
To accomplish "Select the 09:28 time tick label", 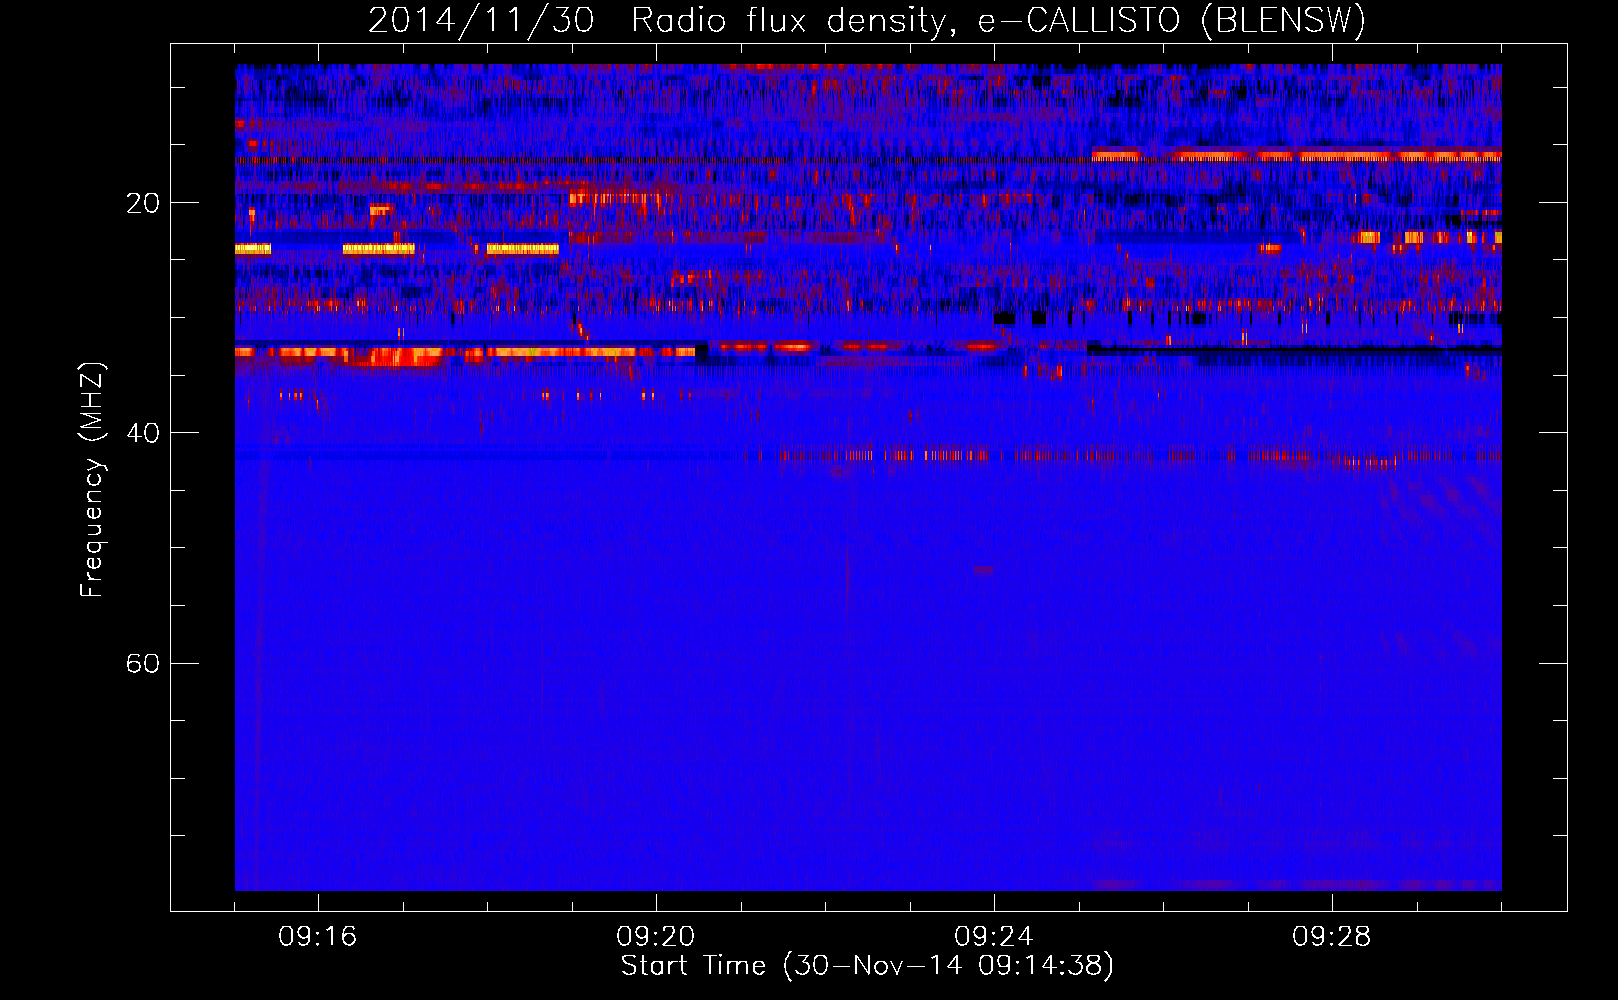I will pyautogui.click(x=1332, y=937).
